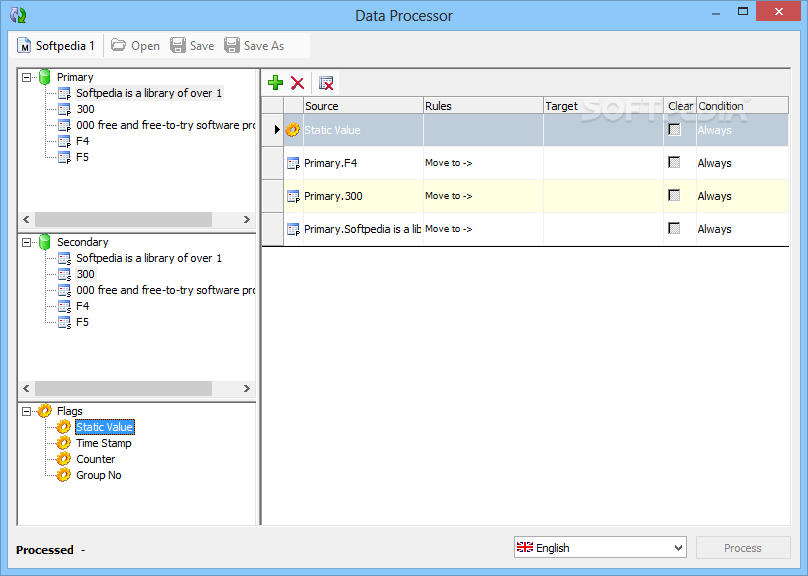Click the Process button
This screenshot has width=808, height=576.
[743, 548]
